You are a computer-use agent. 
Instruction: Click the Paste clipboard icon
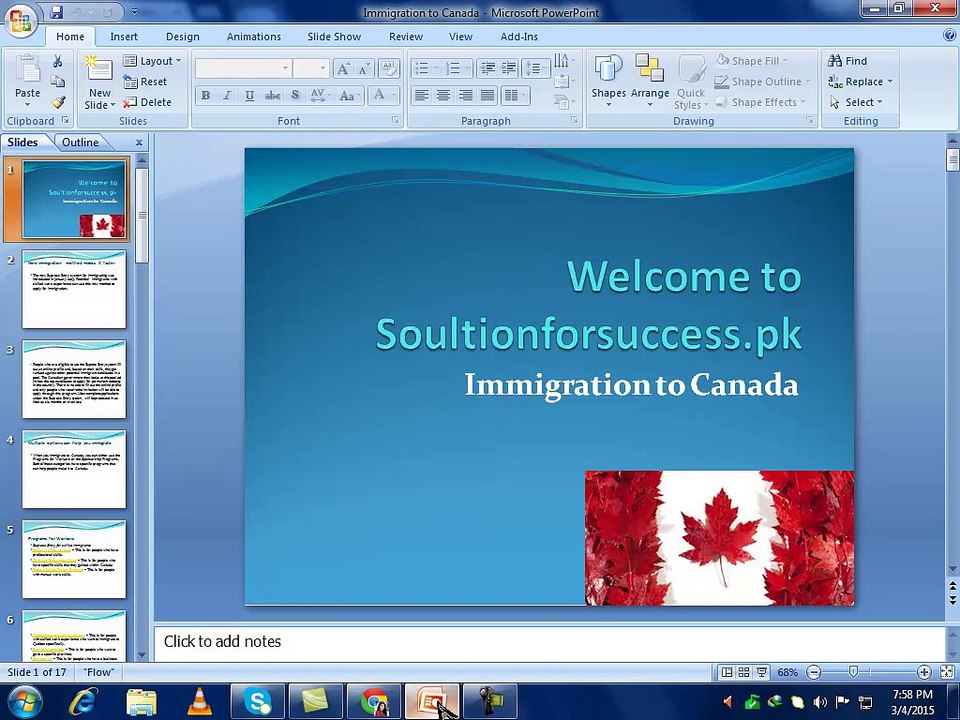[x=28, y=69]
